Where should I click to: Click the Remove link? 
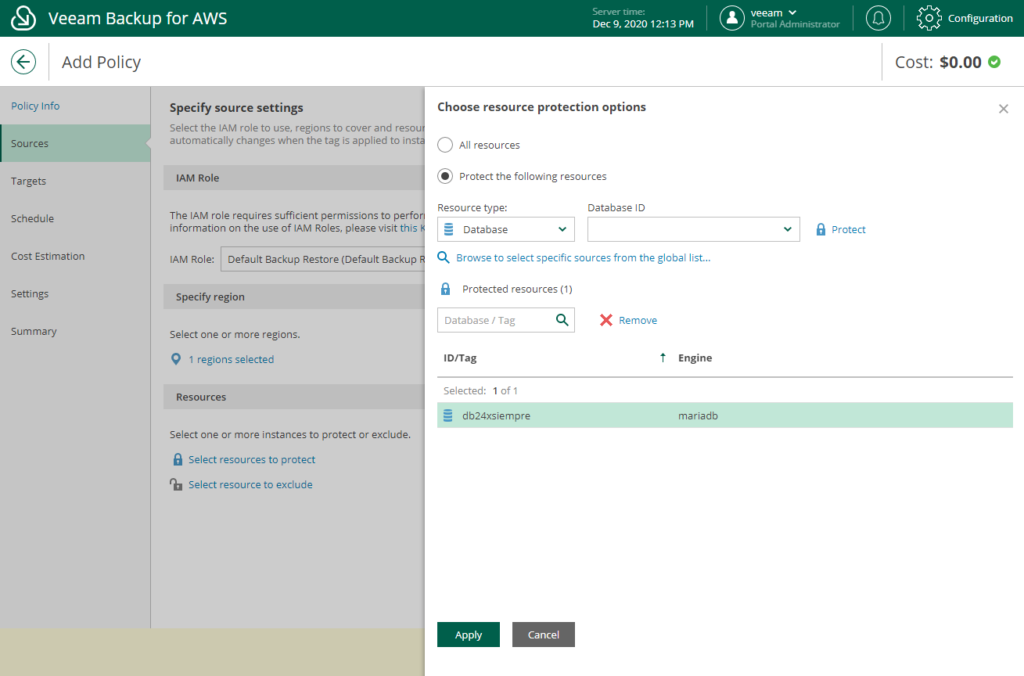pyautogui.click(x=638, y=320)
